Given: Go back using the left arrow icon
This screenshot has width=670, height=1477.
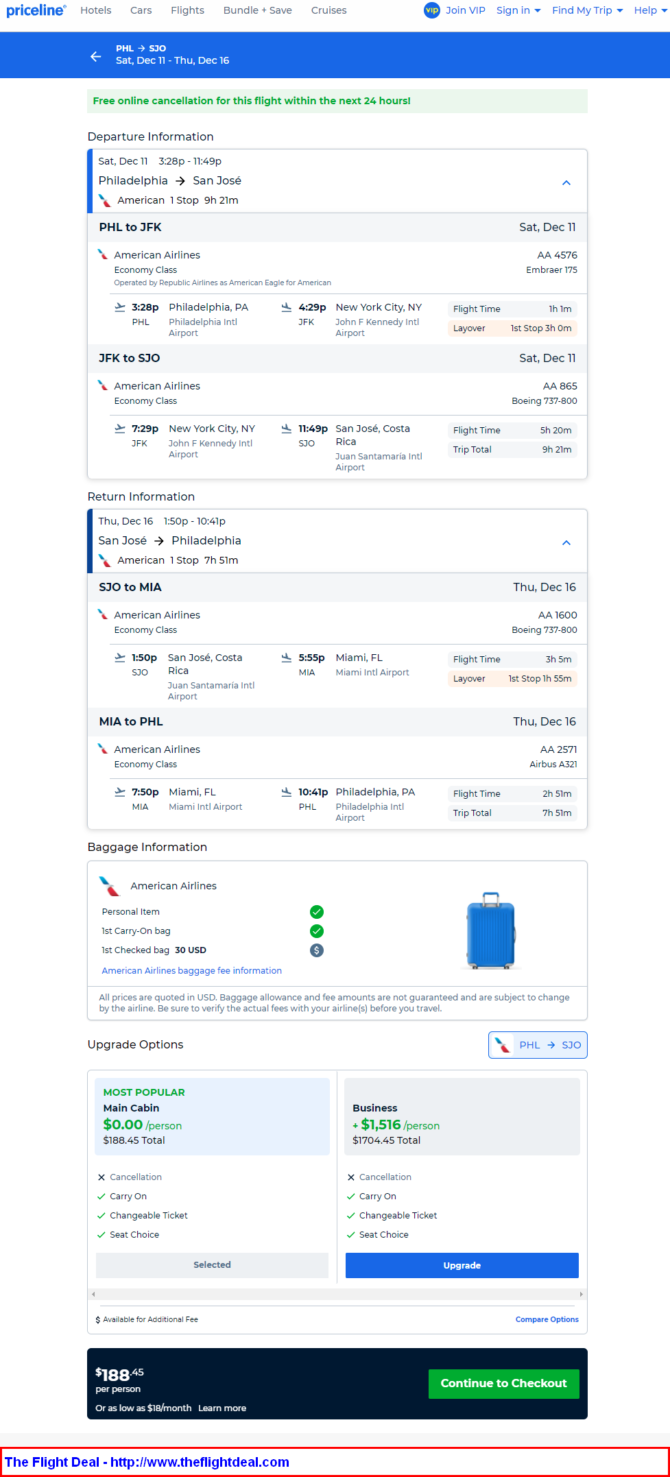Looking at the screenshot, I should point(96,56).
